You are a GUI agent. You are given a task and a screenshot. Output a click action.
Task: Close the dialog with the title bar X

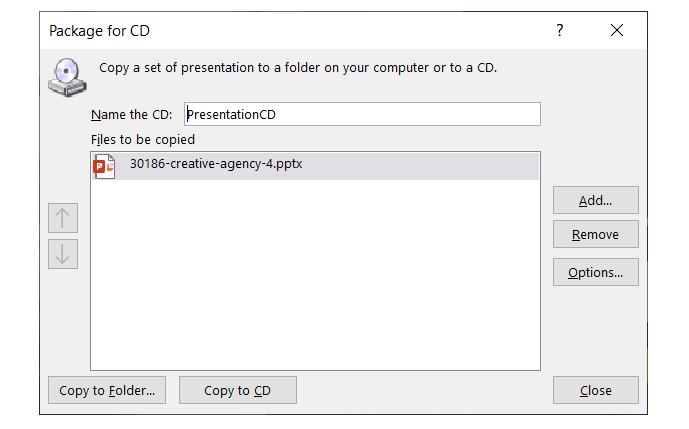pyautogui.click(x=617, y=31)
